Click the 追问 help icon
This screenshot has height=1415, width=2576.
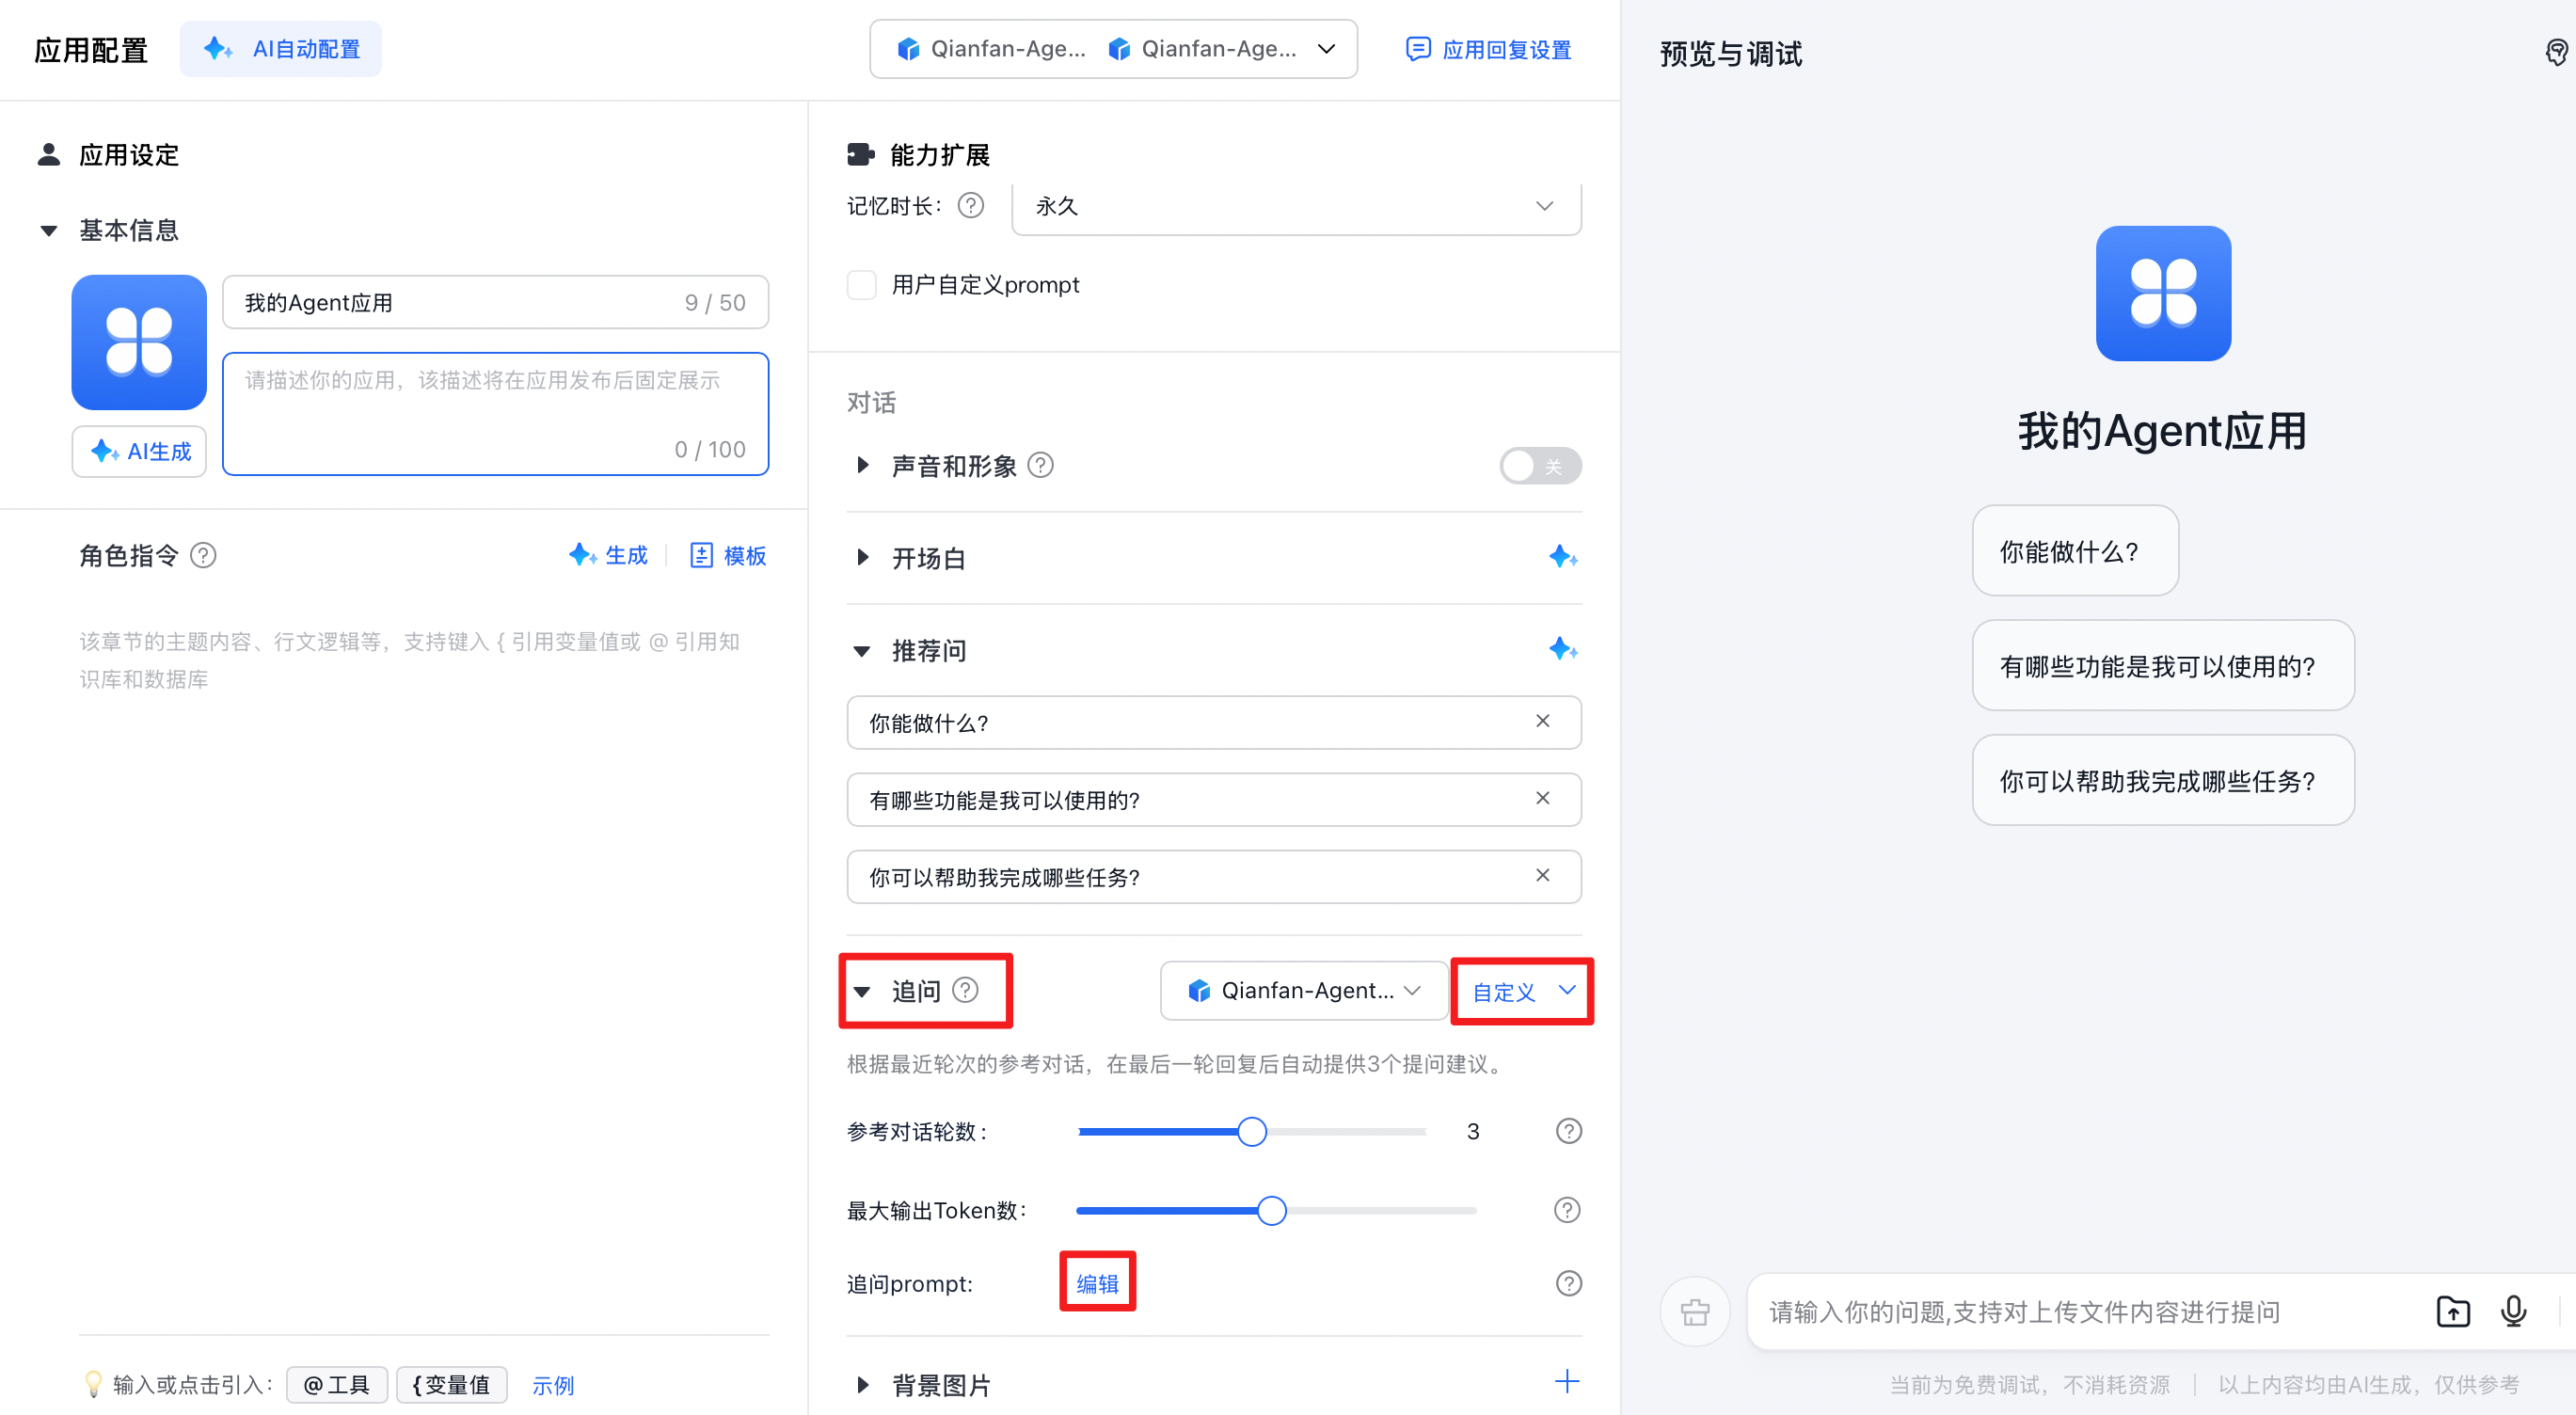(965, 990)
